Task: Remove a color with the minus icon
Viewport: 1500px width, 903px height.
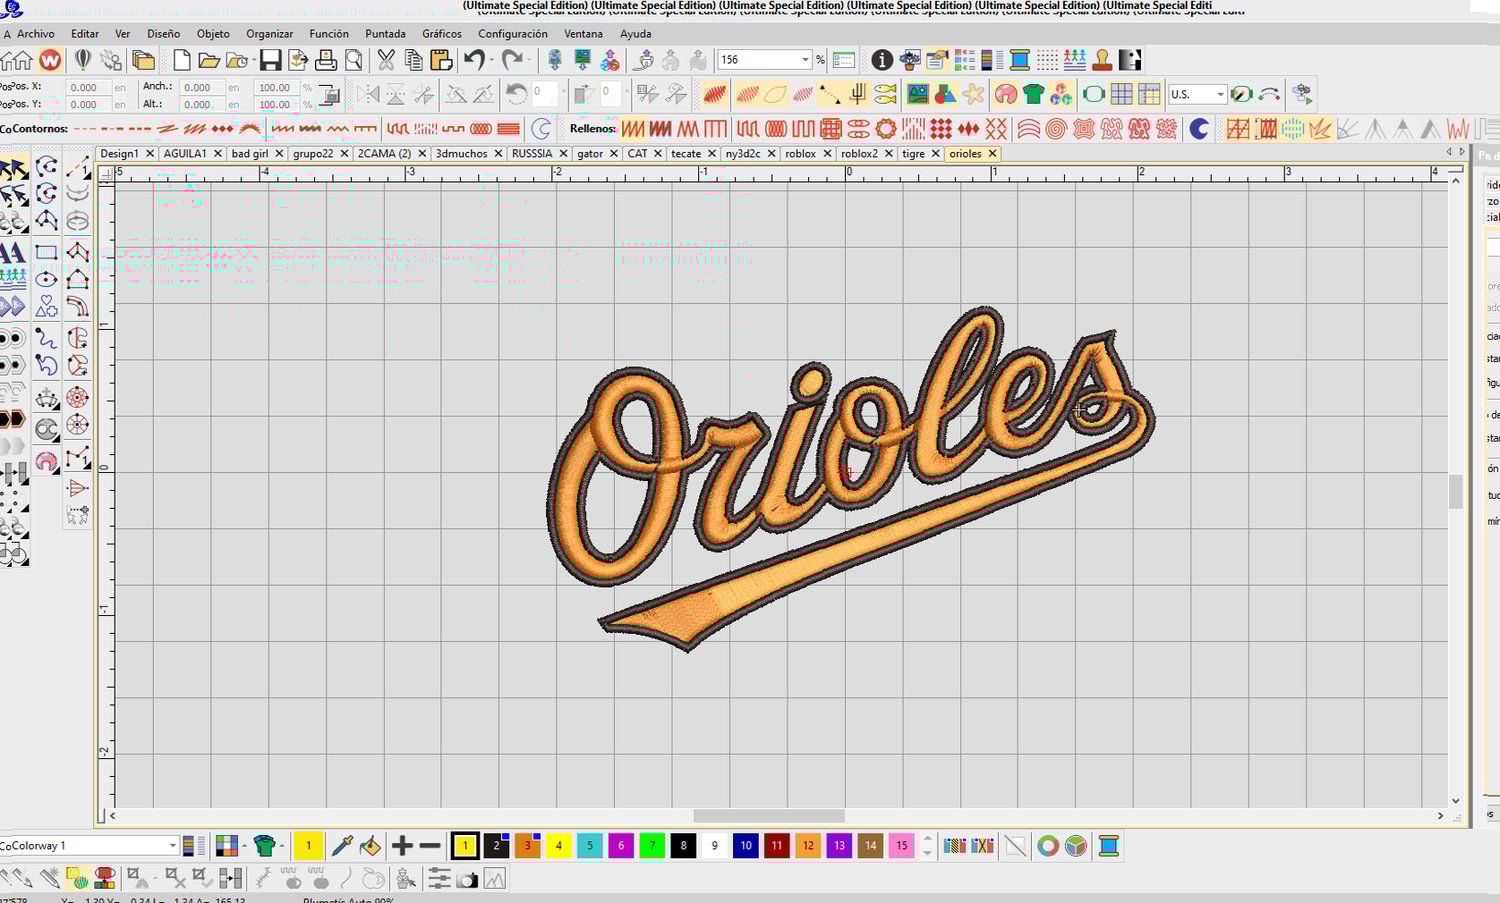Action: (x=430, y=846)
